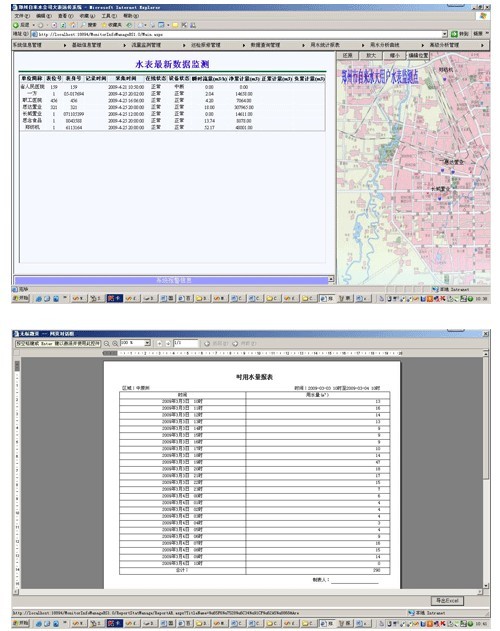Image resolution: width=500 pixels, height=631 pixels.
Task: Click the 放大 map zoom-in button
Action: [x=371, y=56]
